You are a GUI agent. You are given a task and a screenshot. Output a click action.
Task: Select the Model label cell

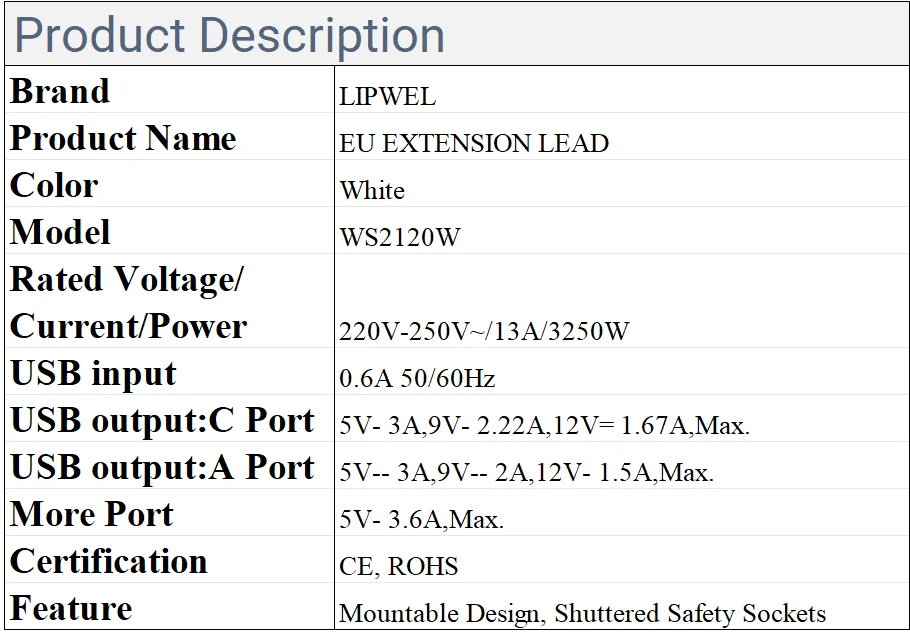(60, 232)
